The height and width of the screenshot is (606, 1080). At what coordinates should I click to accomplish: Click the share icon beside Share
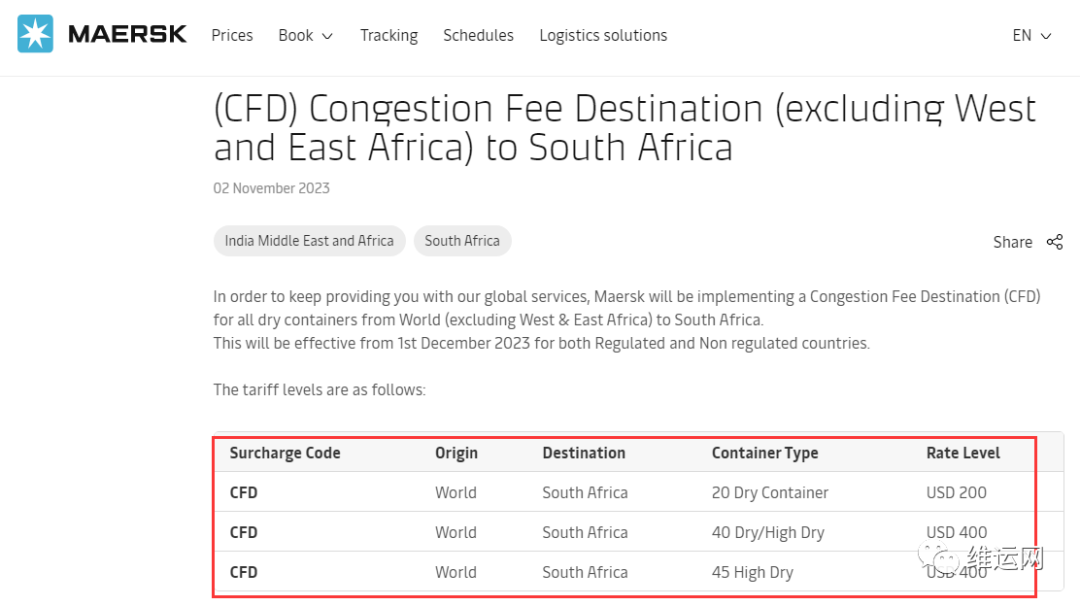click(x=1054, y=242)
